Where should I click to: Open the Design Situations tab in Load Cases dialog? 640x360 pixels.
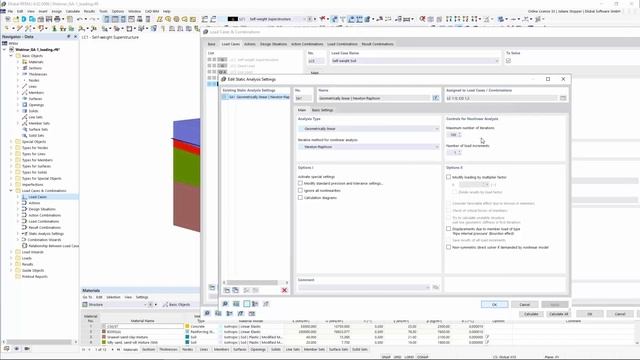(273, 44)
